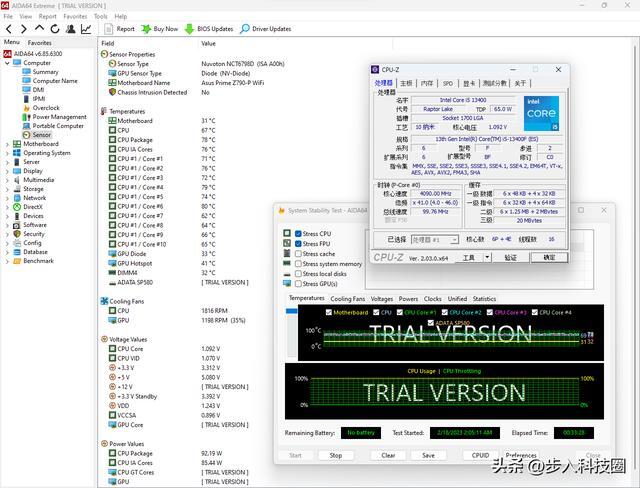Image resolution: width=640 pixels, height=488 pixels.
Task: Open the Report menu
Action: click(48, 16)
